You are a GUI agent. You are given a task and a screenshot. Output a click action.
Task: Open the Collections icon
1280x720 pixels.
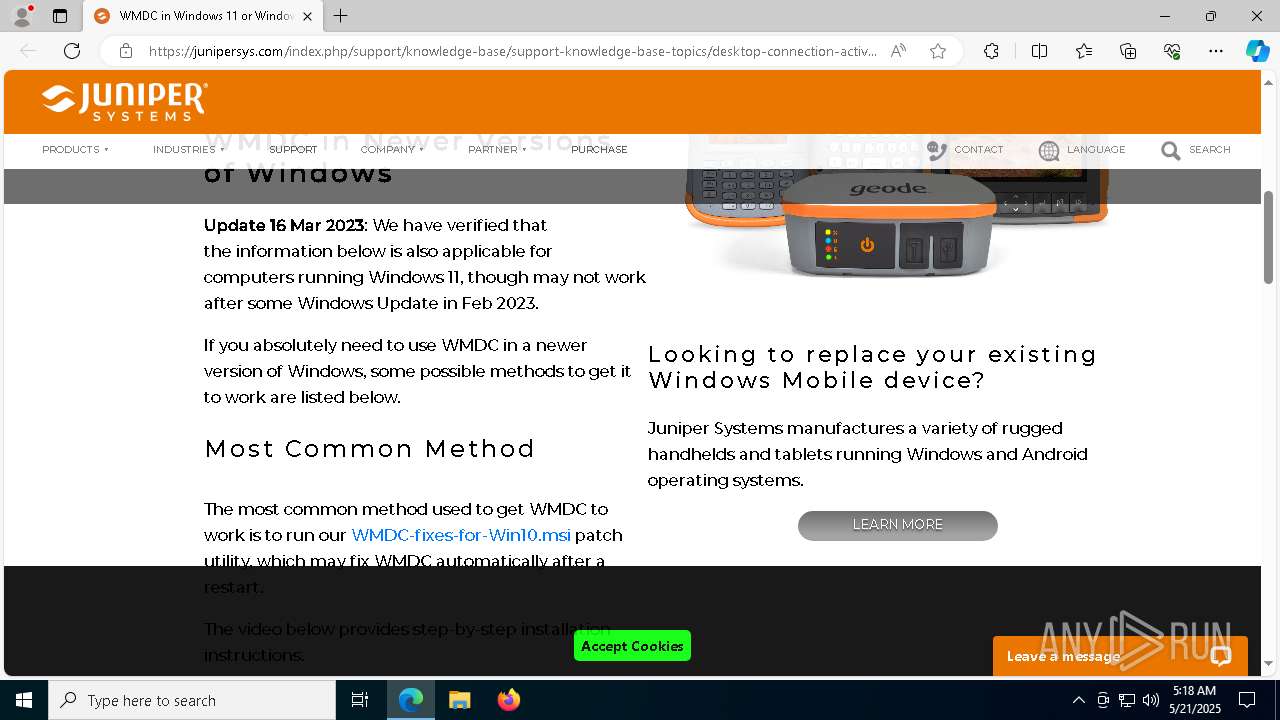click(1128, 51)
